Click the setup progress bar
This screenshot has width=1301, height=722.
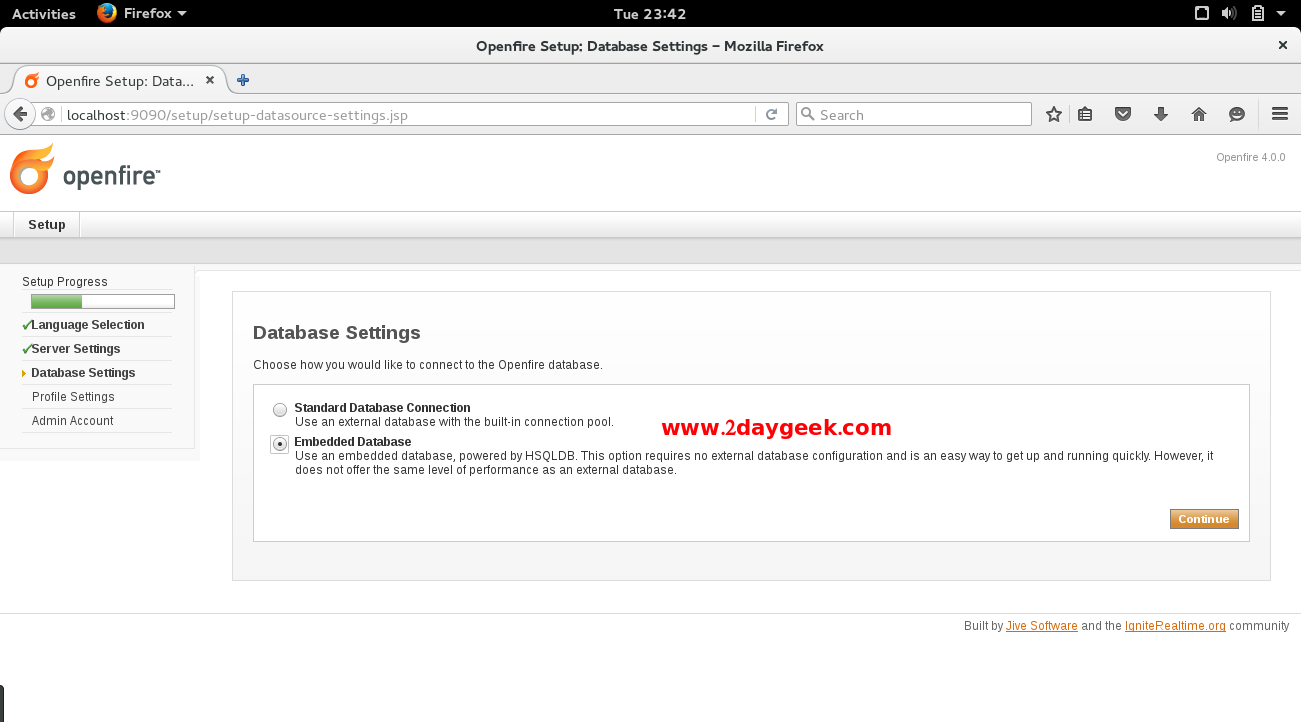tap(103, 302)
